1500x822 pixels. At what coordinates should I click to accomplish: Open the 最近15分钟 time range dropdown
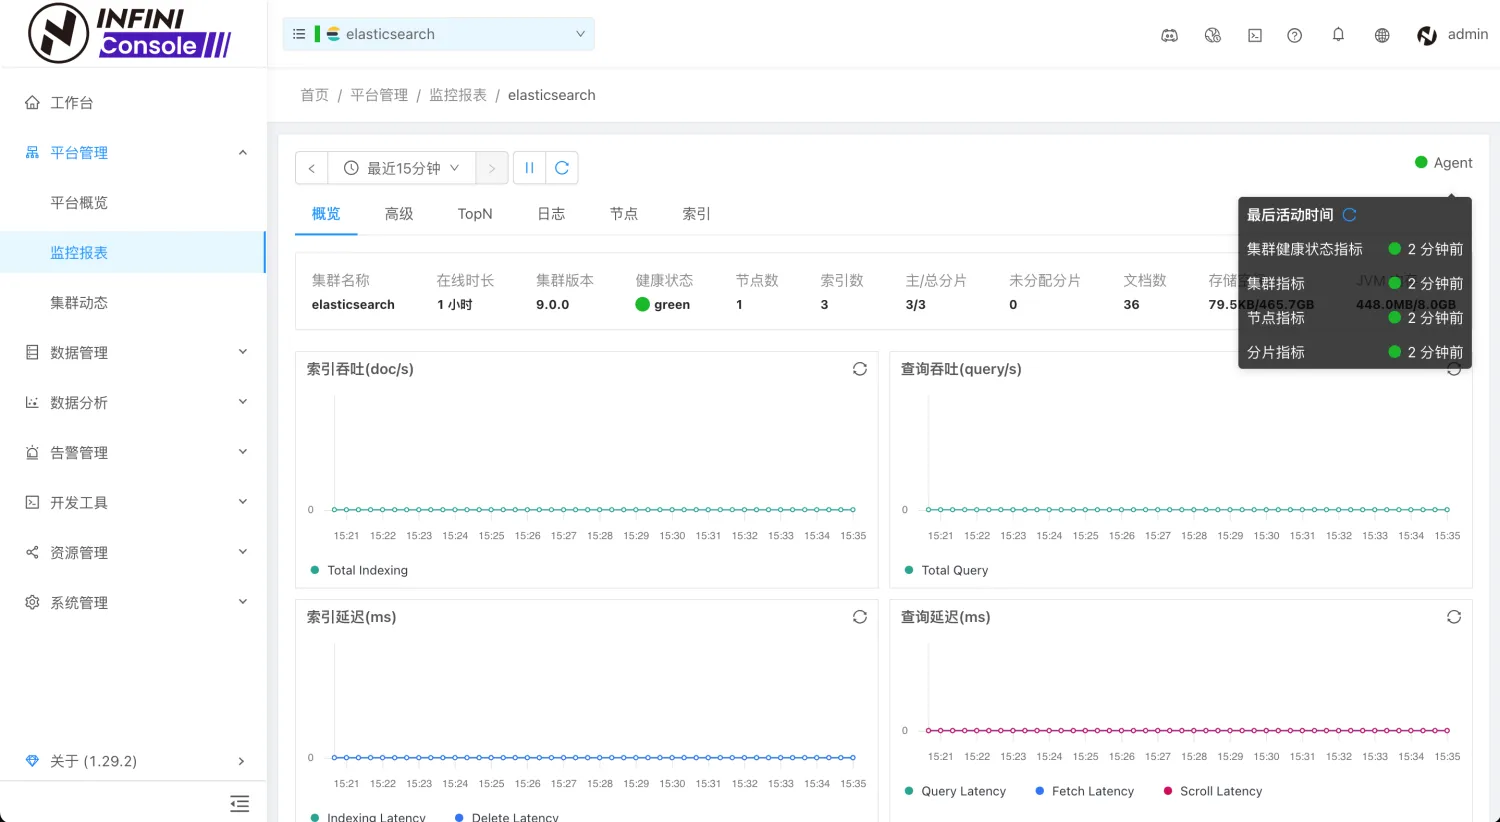coord(402,168)
